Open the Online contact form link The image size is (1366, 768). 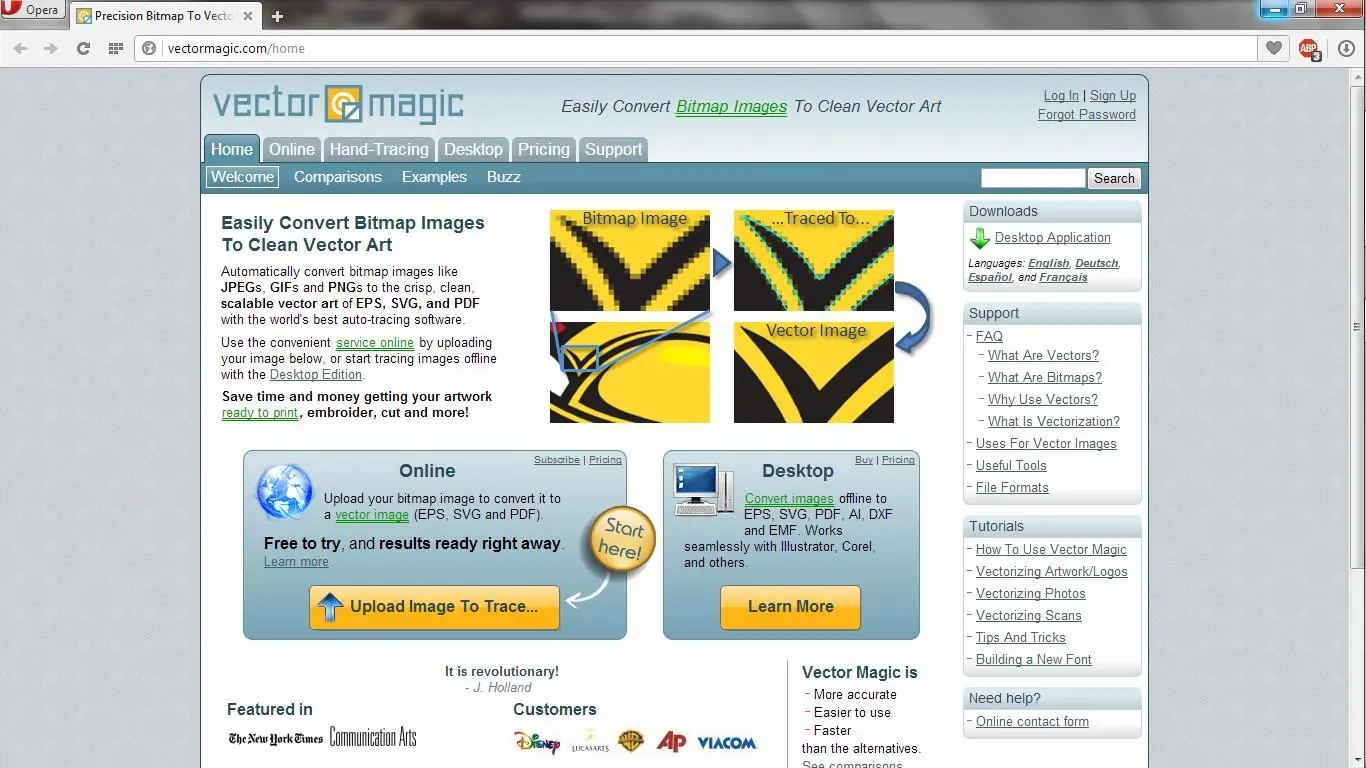coord(1032,722)
